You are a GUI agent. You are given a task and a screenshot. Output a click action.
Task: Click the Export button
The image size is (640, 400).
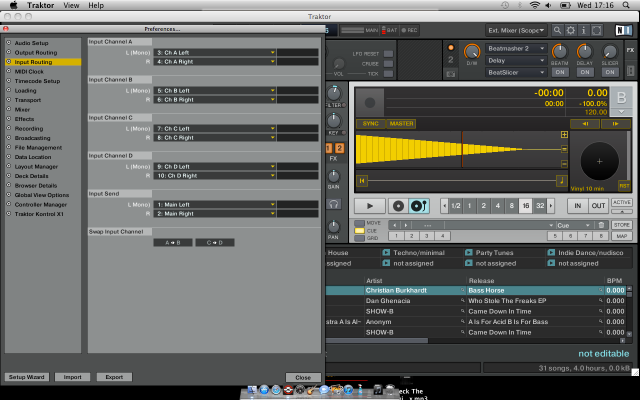[114, 377]
